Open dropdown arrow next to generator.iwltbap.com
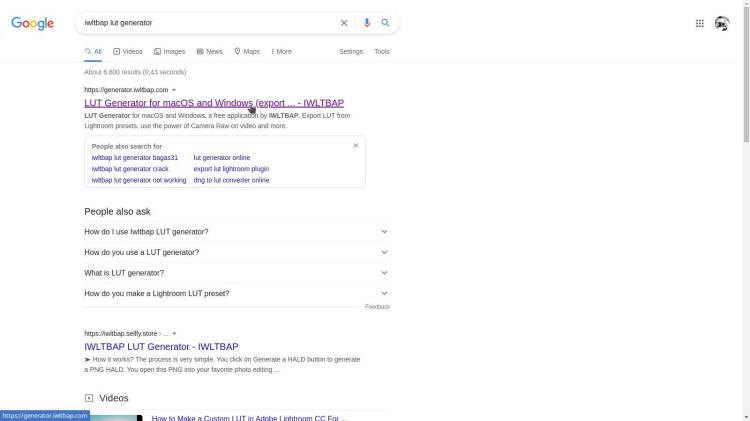This screenshot has width=750, height=421. [x=174, y=90]
